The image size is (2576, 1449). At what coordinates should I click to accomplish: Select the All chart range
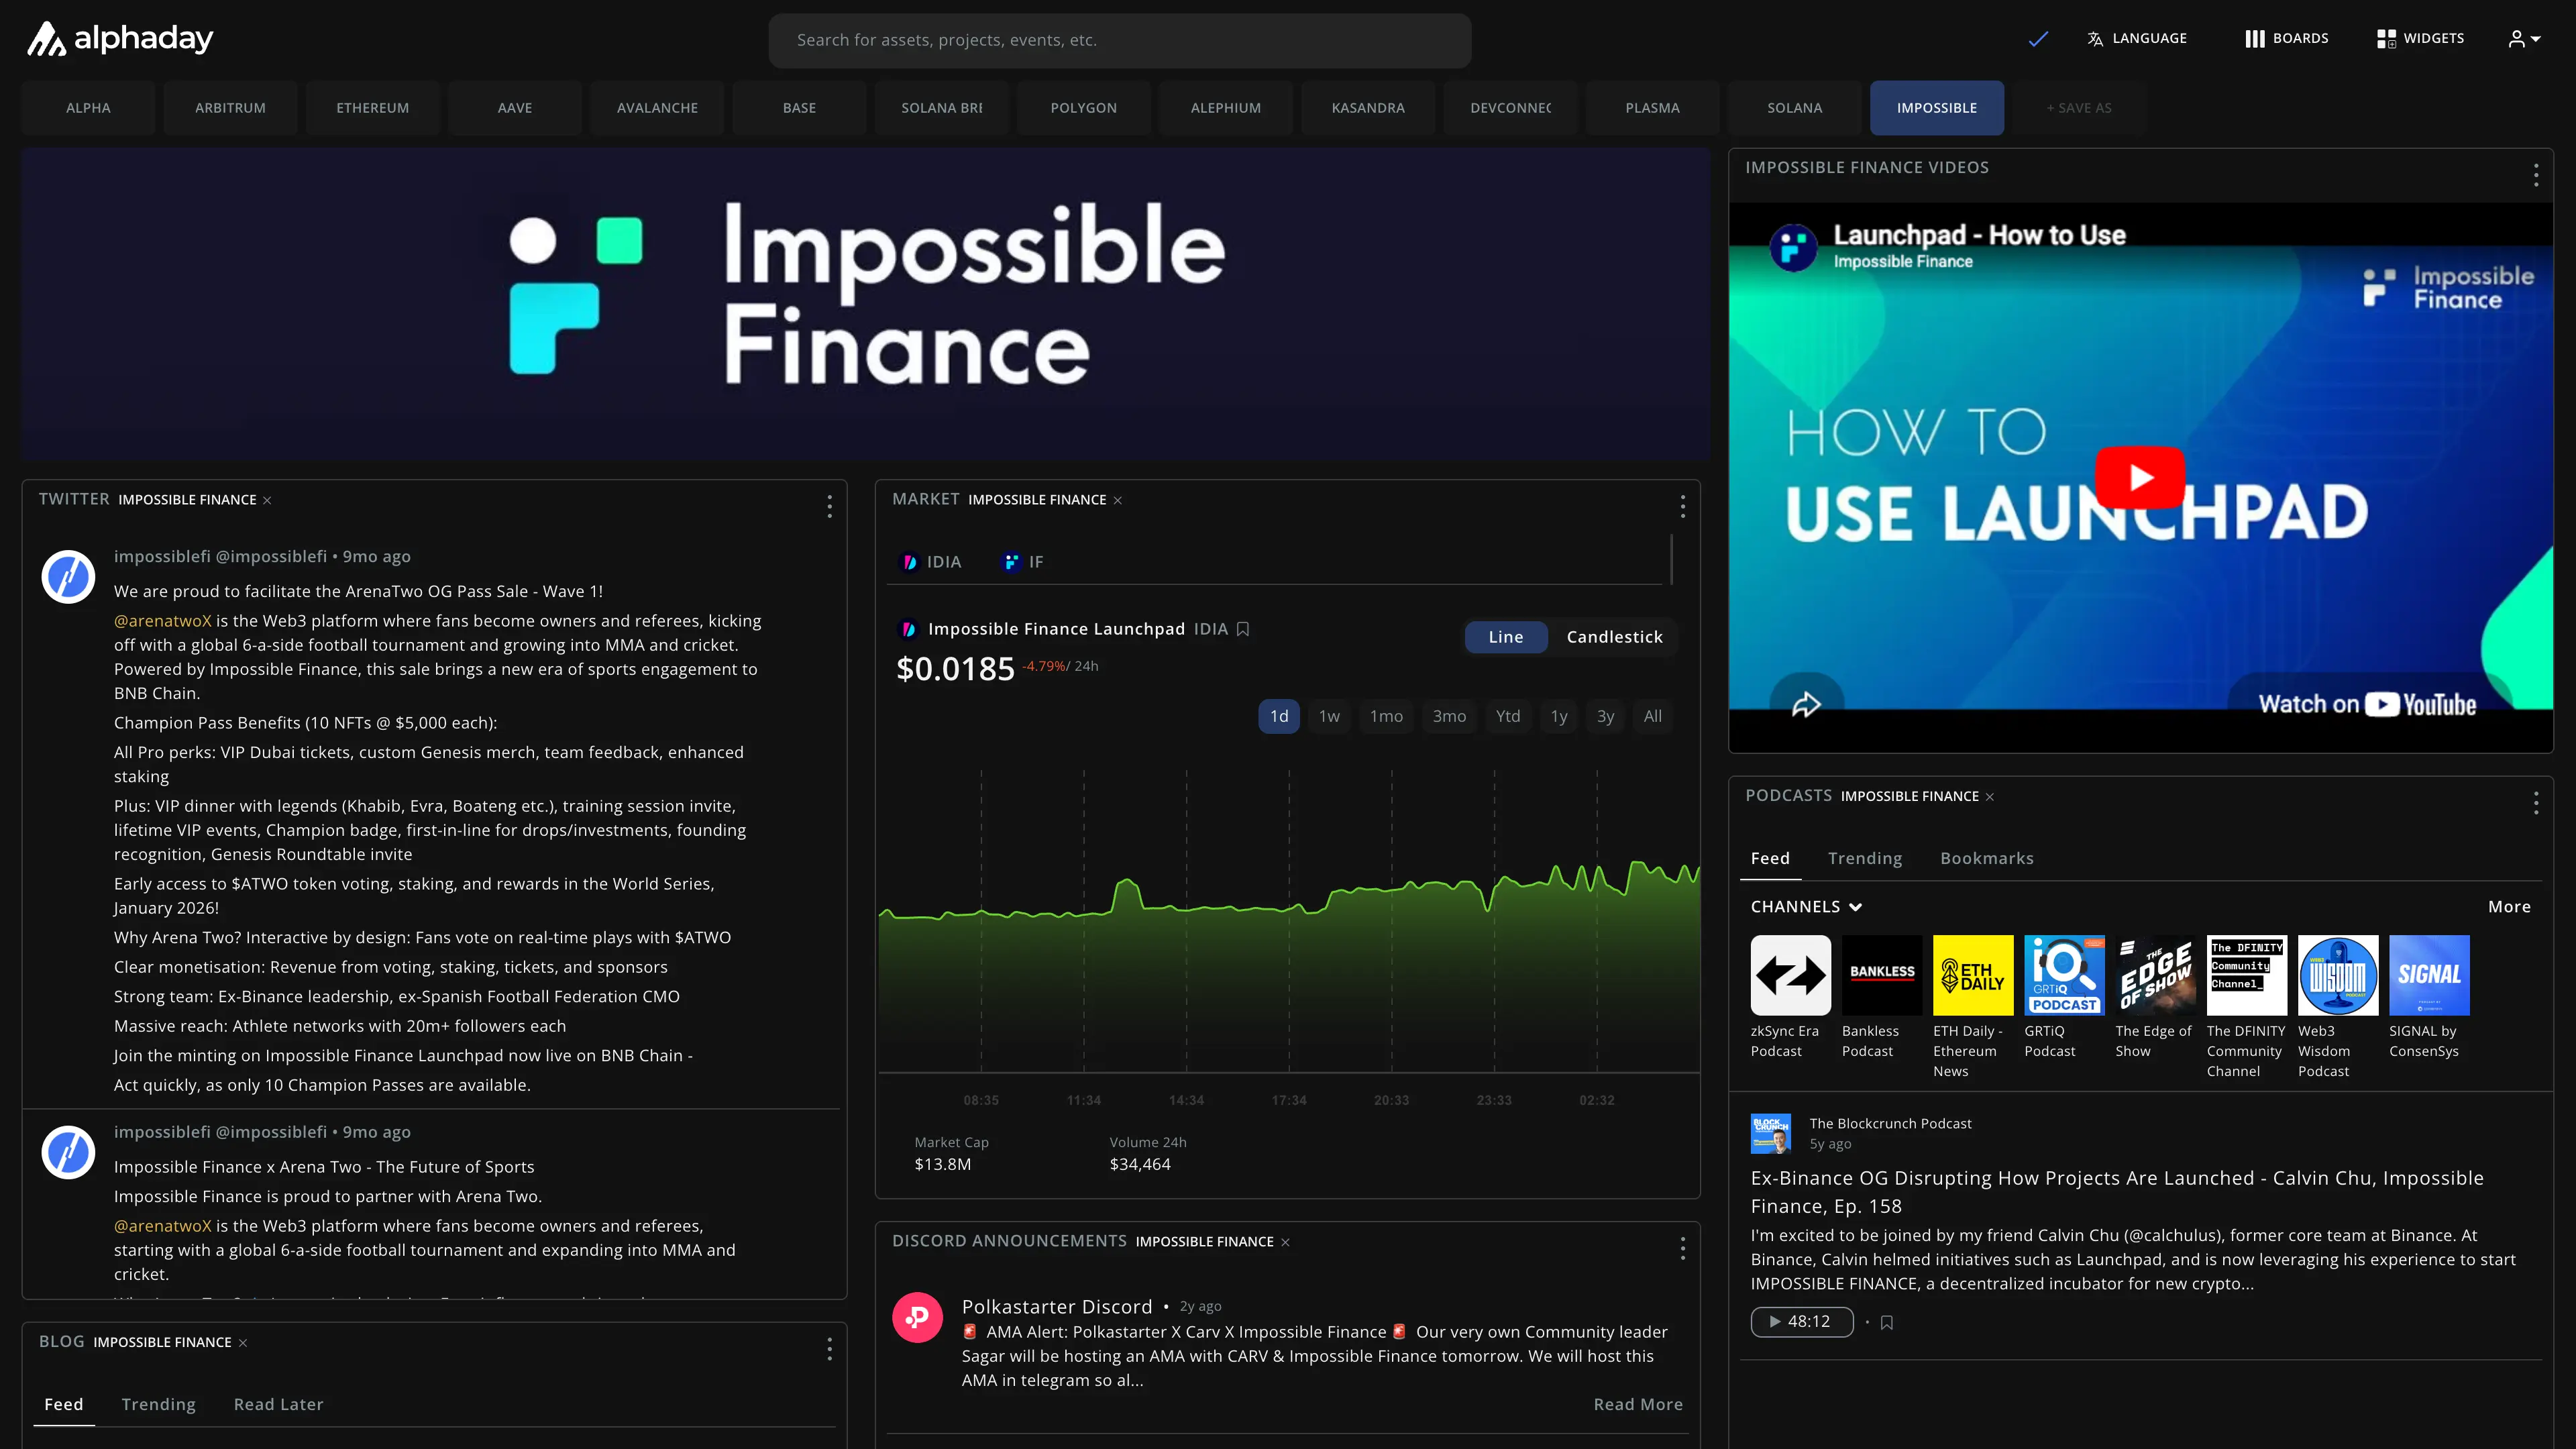pos(1653,716)
